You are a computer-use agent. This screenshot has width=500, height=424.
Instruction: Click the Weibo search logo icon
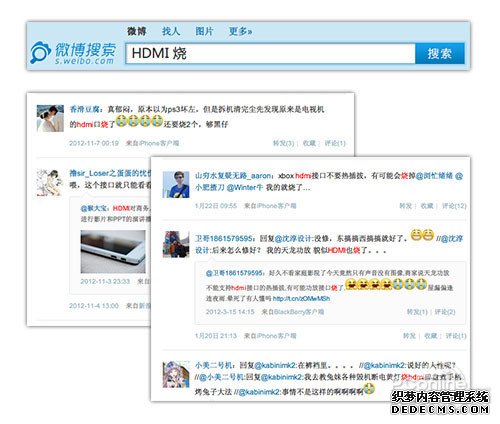(x=40, y=52)
